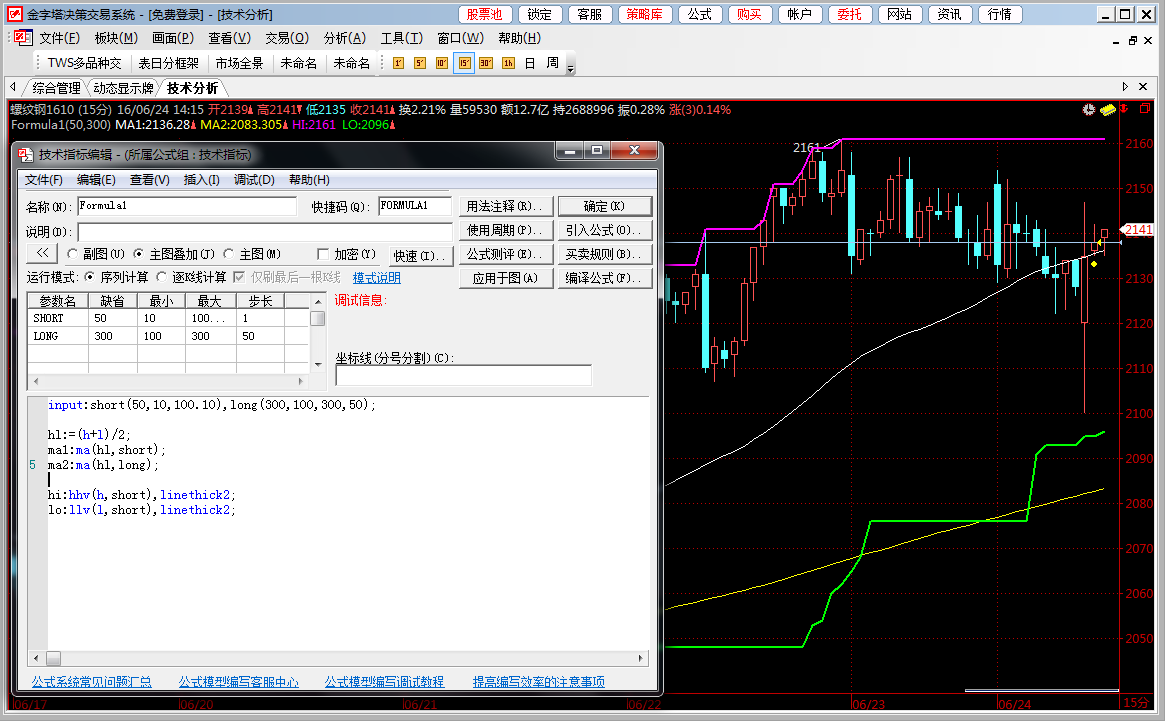Select the 1-minute period icon

(398, 63)
